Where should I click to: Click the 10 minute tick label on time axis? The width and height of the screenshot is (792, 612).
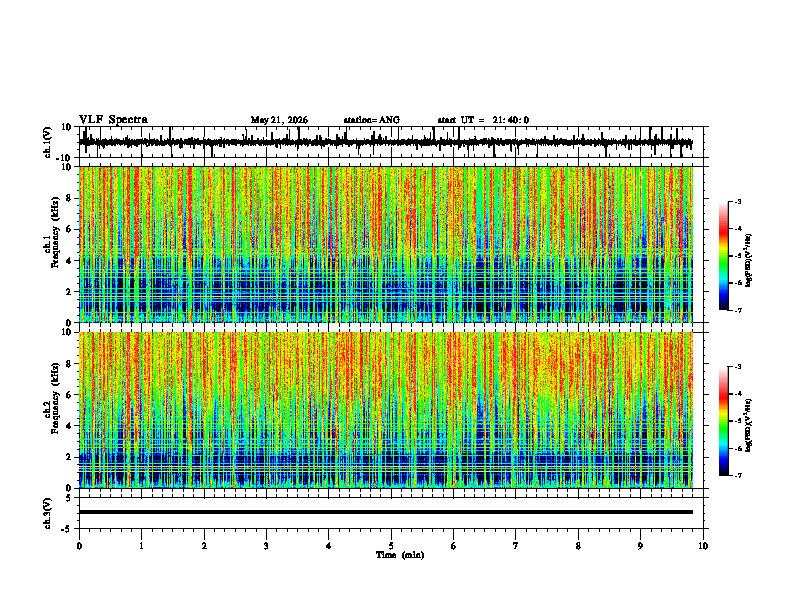pyautogui.click(x=703, y=546)
